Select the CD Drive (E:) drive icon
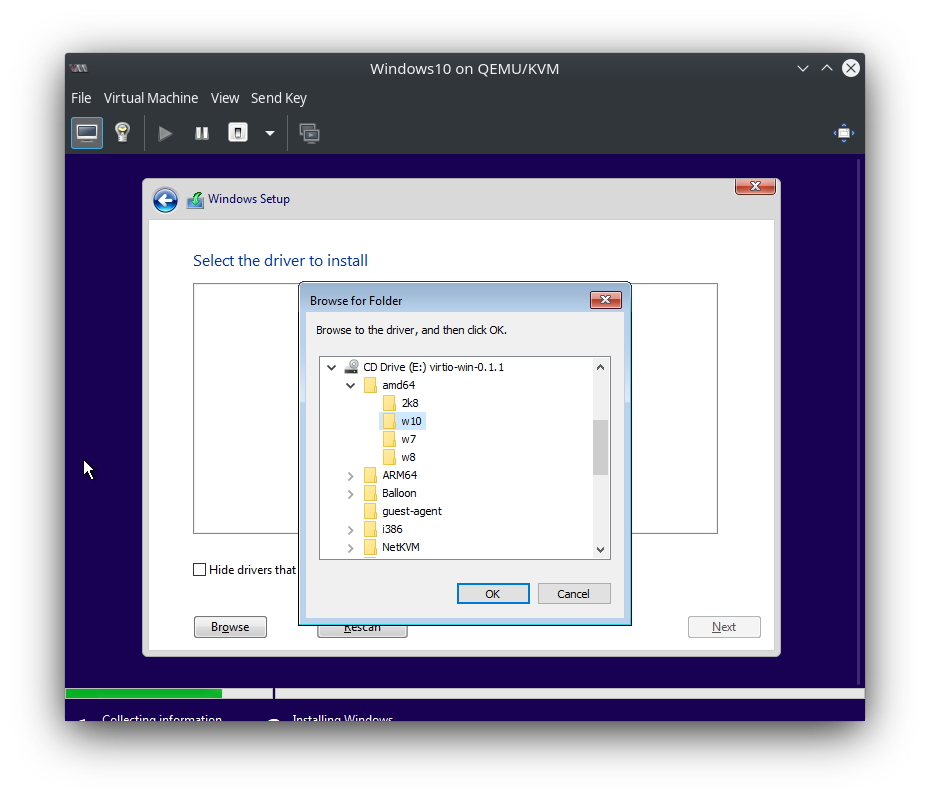930x798 pixels. [352, 367]
